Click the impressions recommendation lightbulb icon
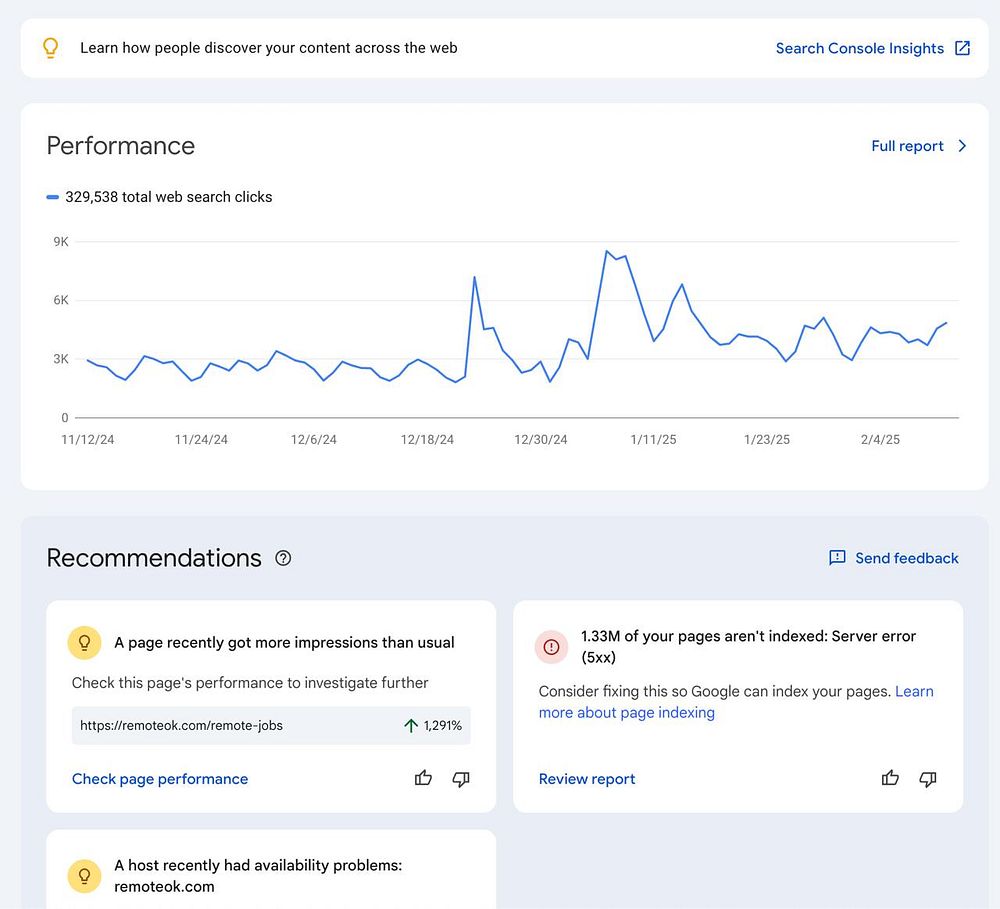This screenshot has width=1000, height=909. tap(84, 642)
